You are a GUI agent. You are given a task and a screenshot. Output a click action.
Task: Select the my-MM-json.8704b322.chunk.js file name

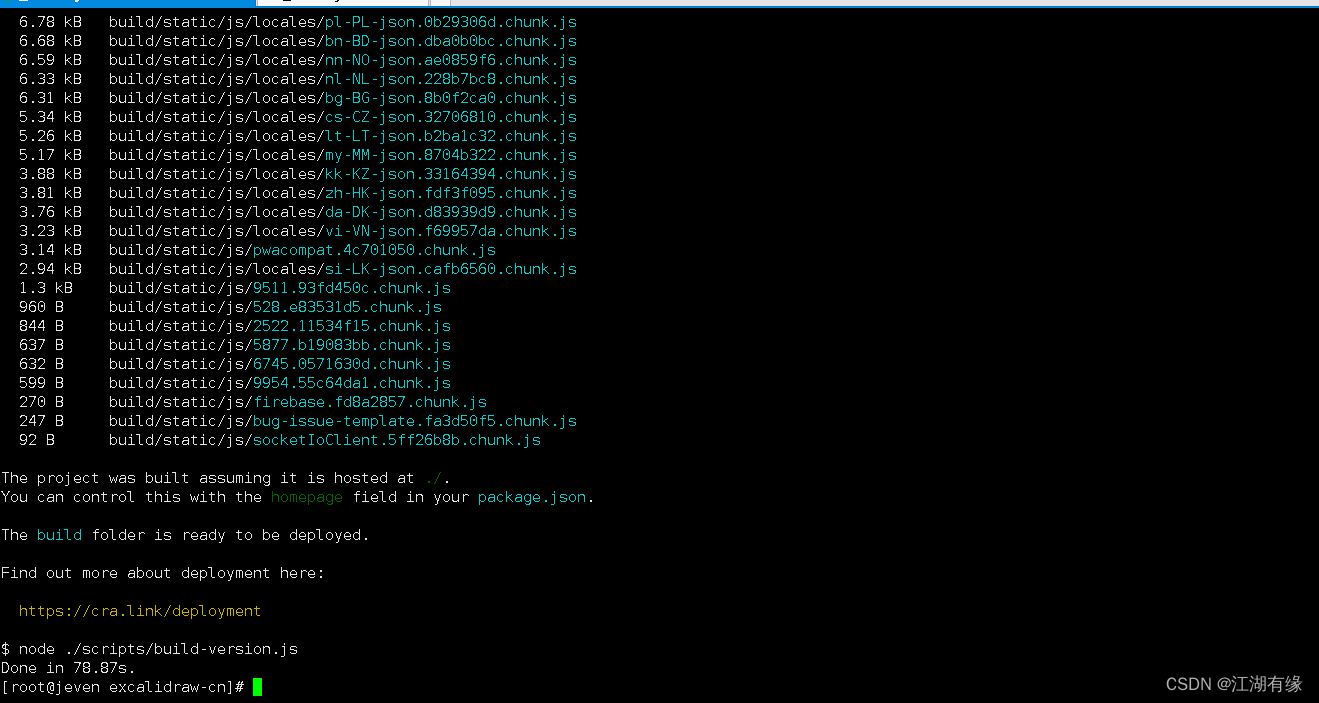click(451, 155)
